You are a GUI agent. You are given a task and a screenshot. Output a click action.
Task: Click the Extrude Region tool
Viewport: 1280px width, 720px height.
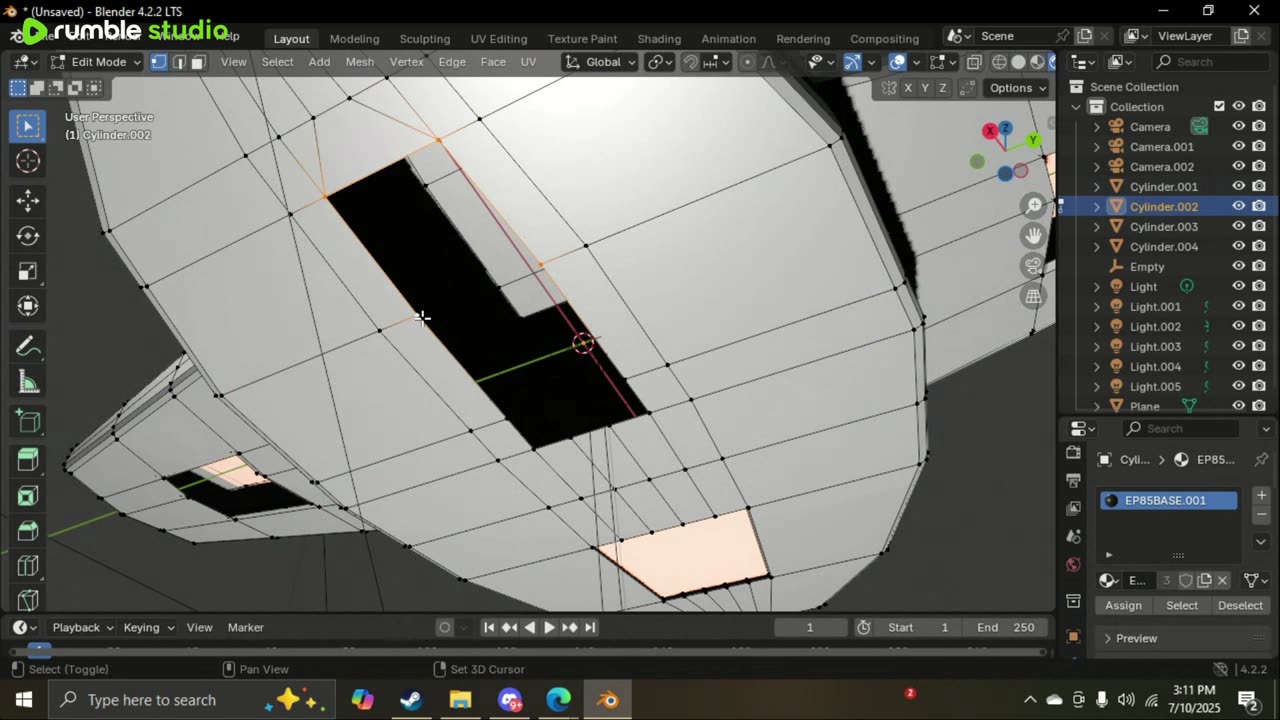(x=28, y=459)
